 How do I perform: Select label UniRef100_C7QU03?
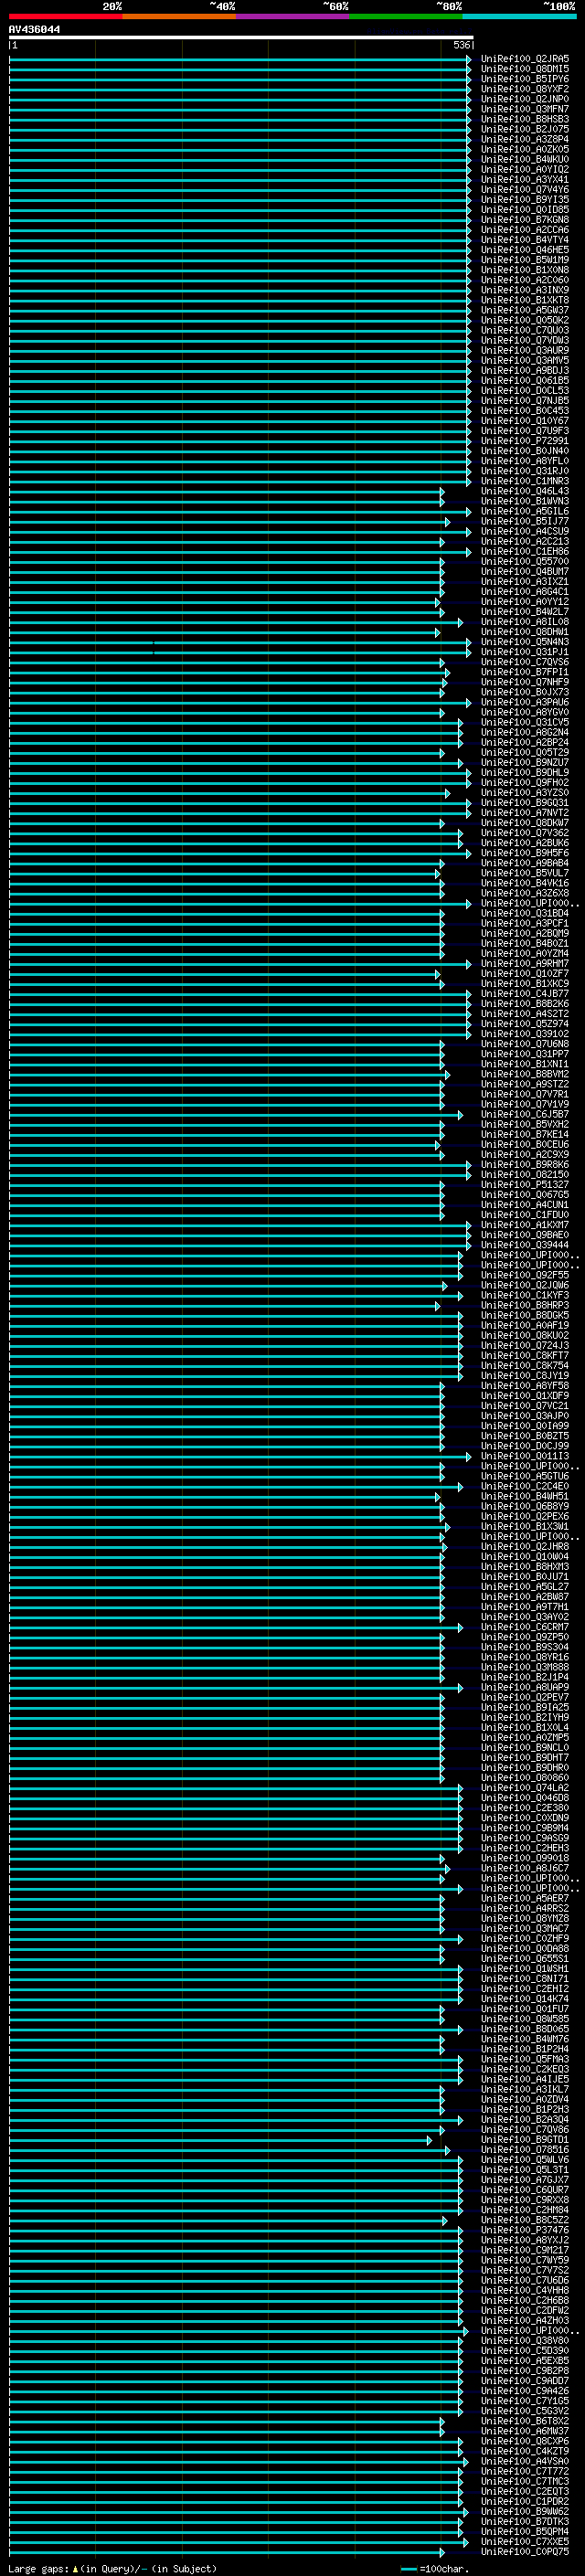click(x=525, y=330)
